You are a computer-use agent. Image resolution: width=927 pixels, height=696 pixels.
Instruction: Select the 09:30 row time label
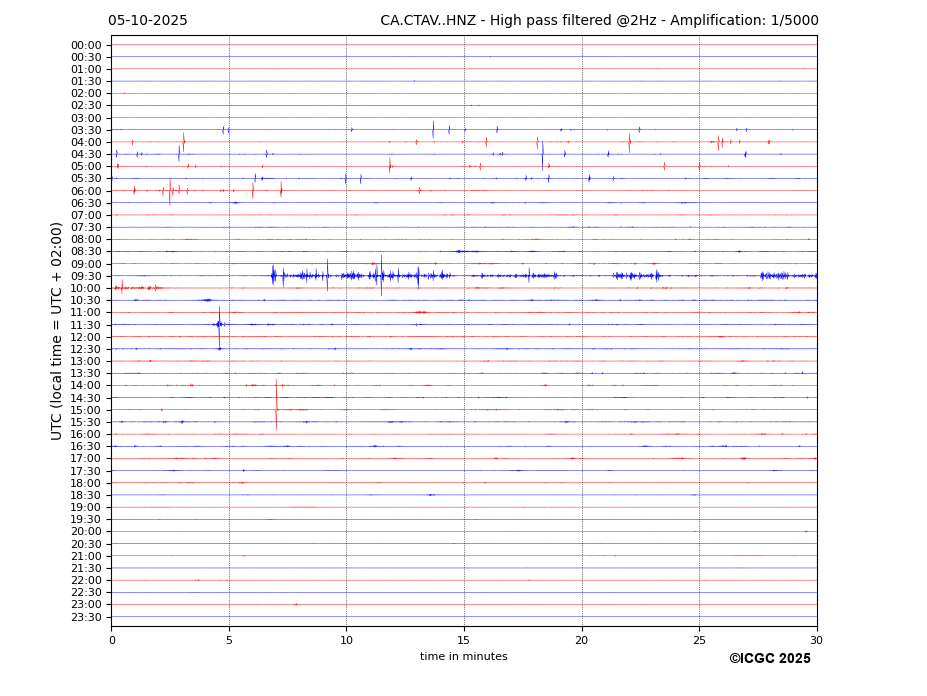(86, 276)
